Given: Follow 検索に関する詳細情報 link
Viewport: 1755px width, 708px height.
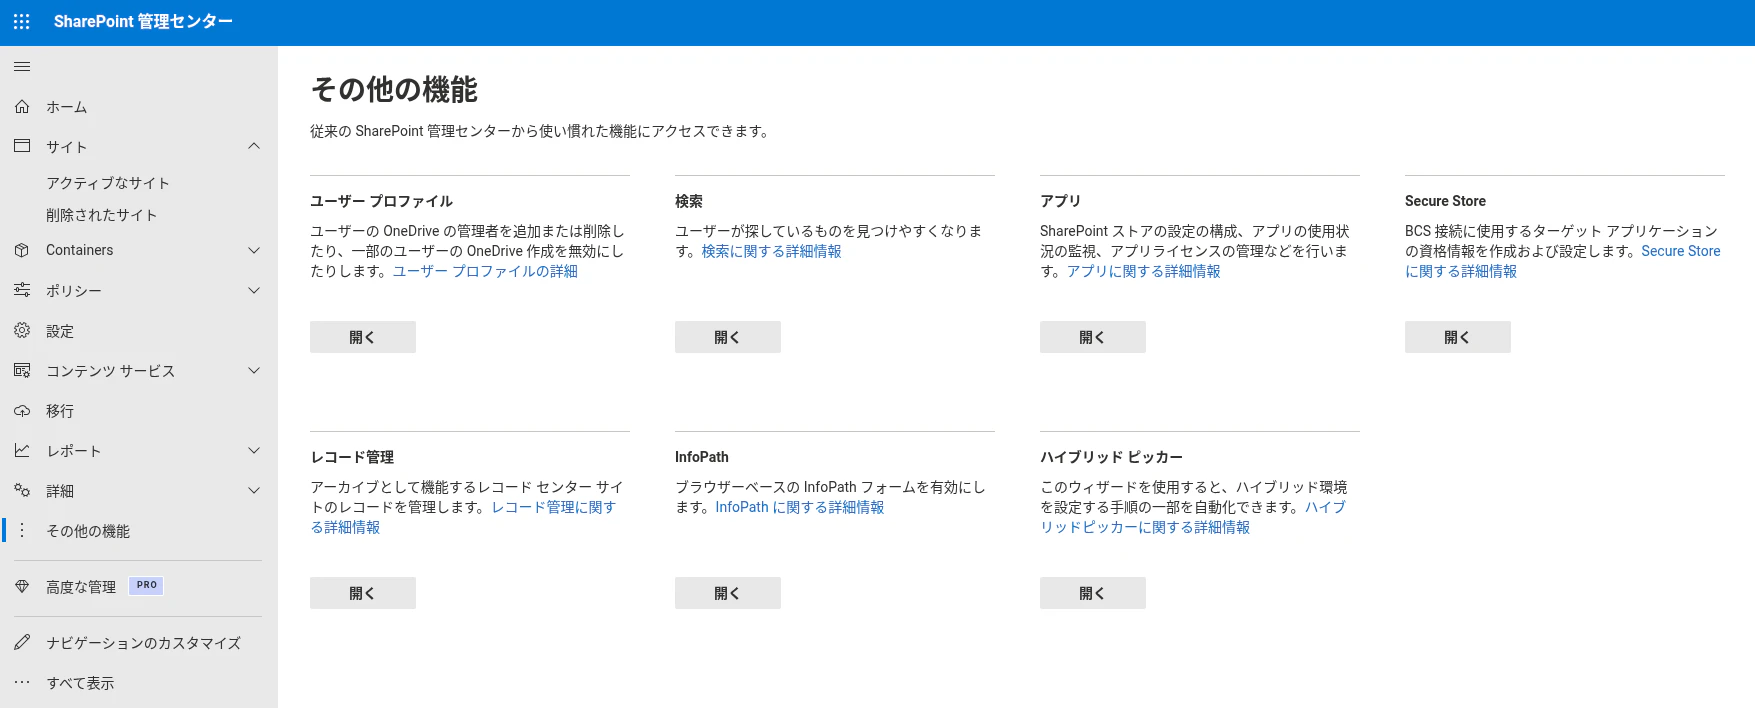Looking at the screenshot, I should [771, 251].
